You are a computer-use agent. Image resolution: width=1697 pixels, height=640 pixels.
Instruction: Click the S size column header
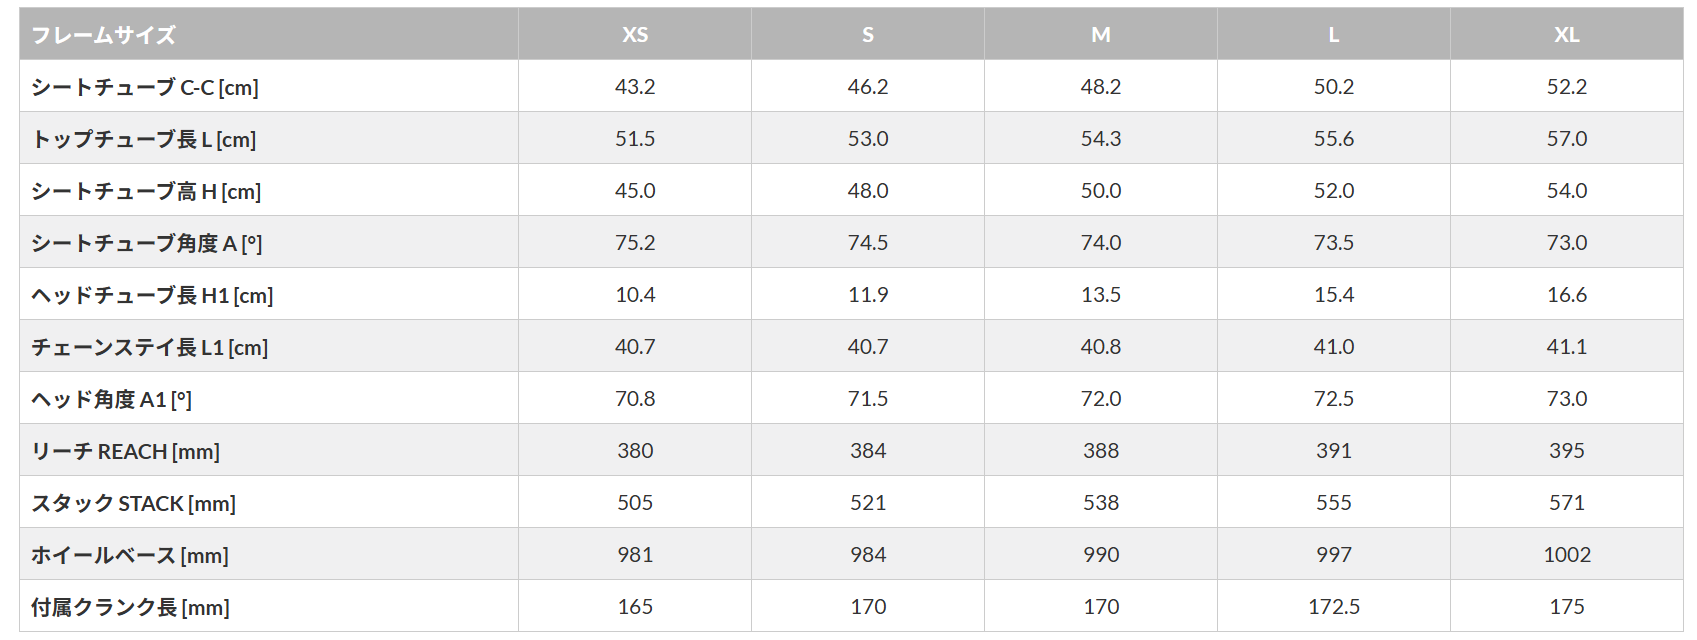(x=868, y=35)
